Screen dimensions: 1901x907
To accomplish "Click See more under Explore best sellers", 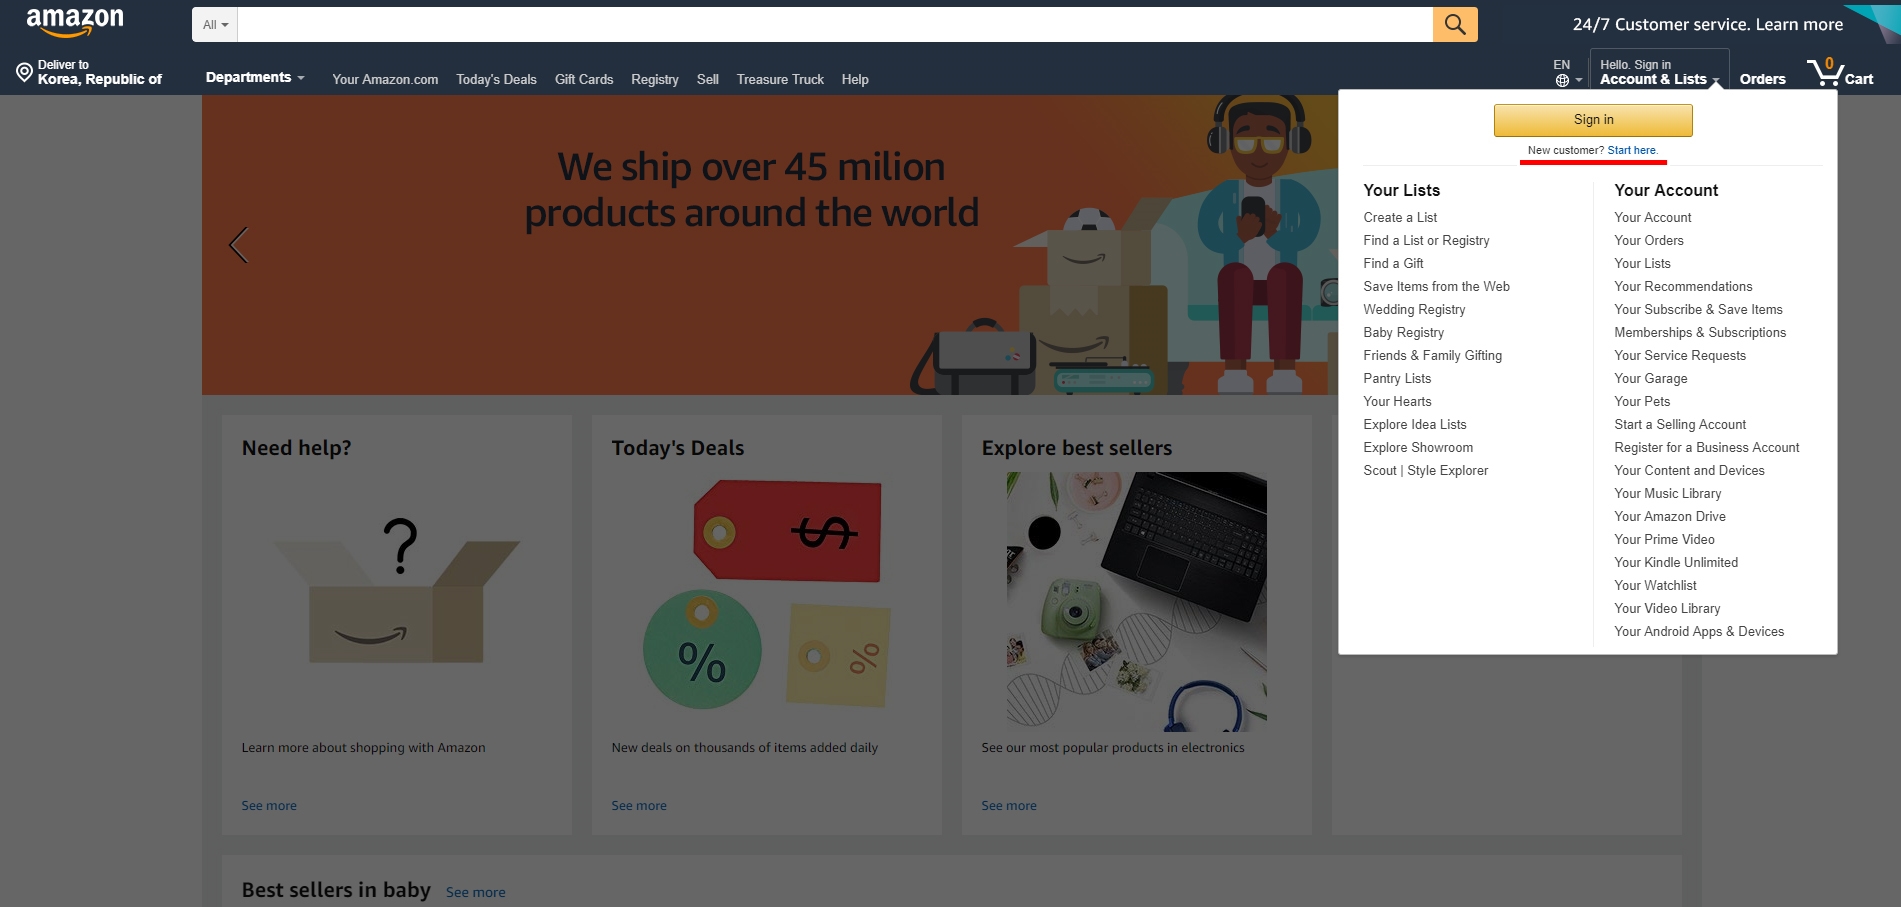I will point(1009,806).
